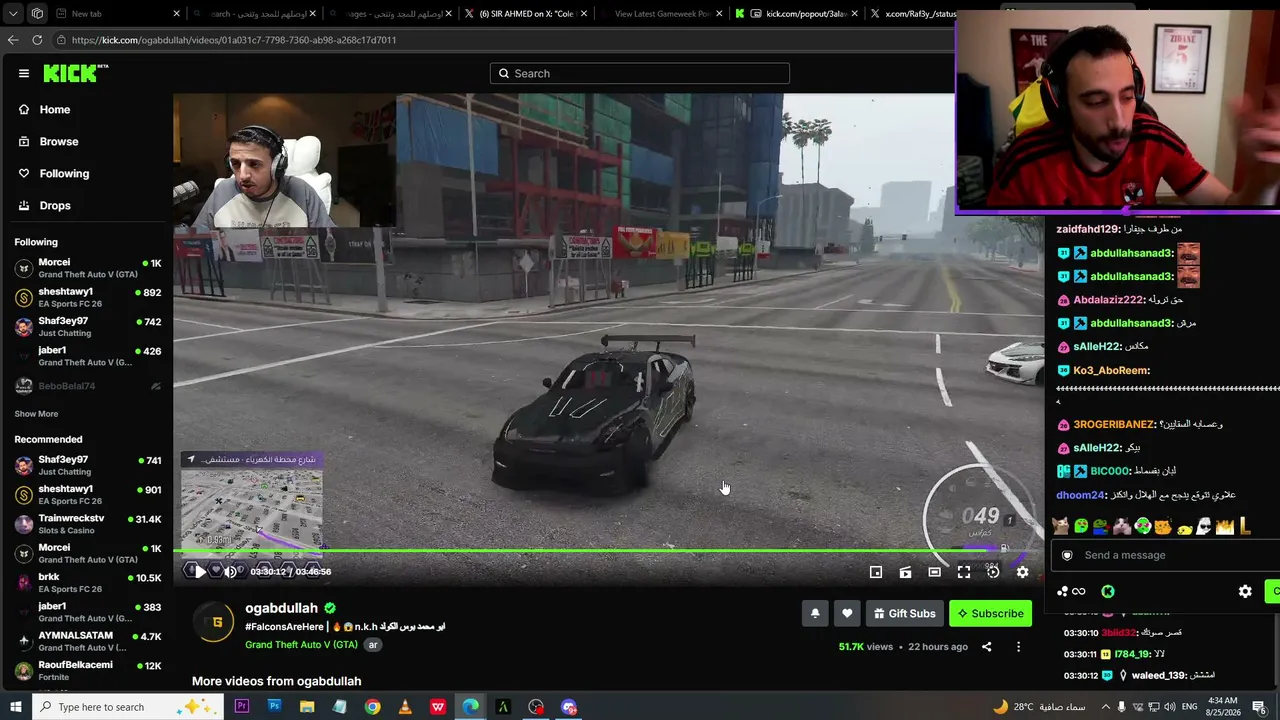Open Trainwreckstv recommended channel
This screenshot has height=720, width=1280.
(87, 524)
